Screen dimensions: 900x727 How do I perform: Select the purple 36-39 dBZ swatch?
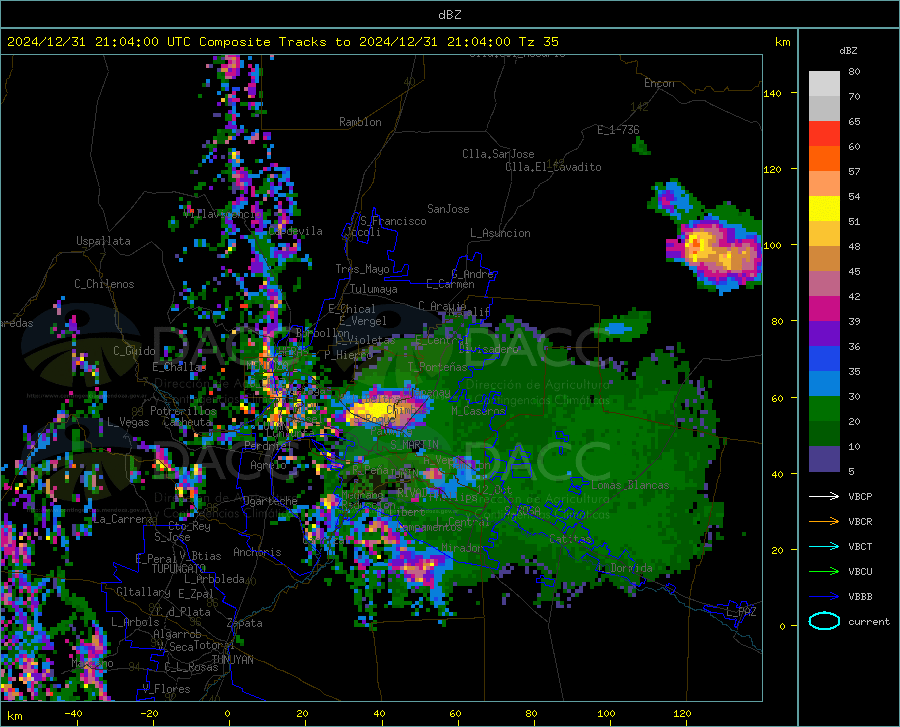(x=824, y=334)
